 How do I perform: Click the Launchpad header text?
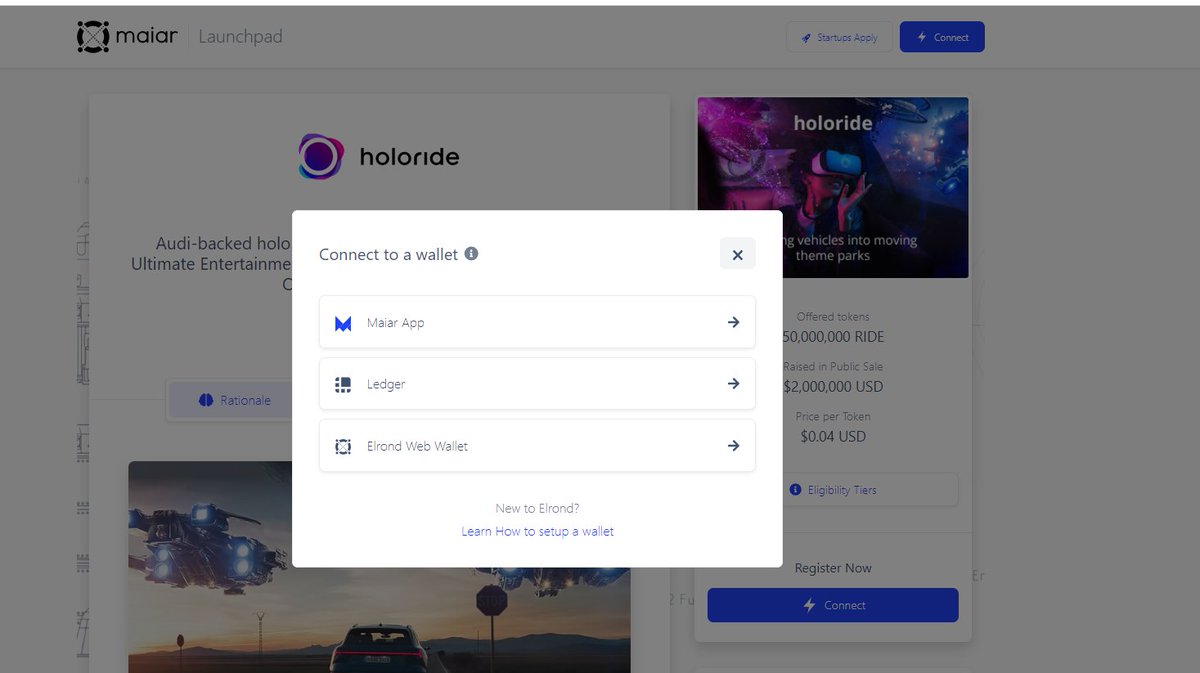[240, 37]
